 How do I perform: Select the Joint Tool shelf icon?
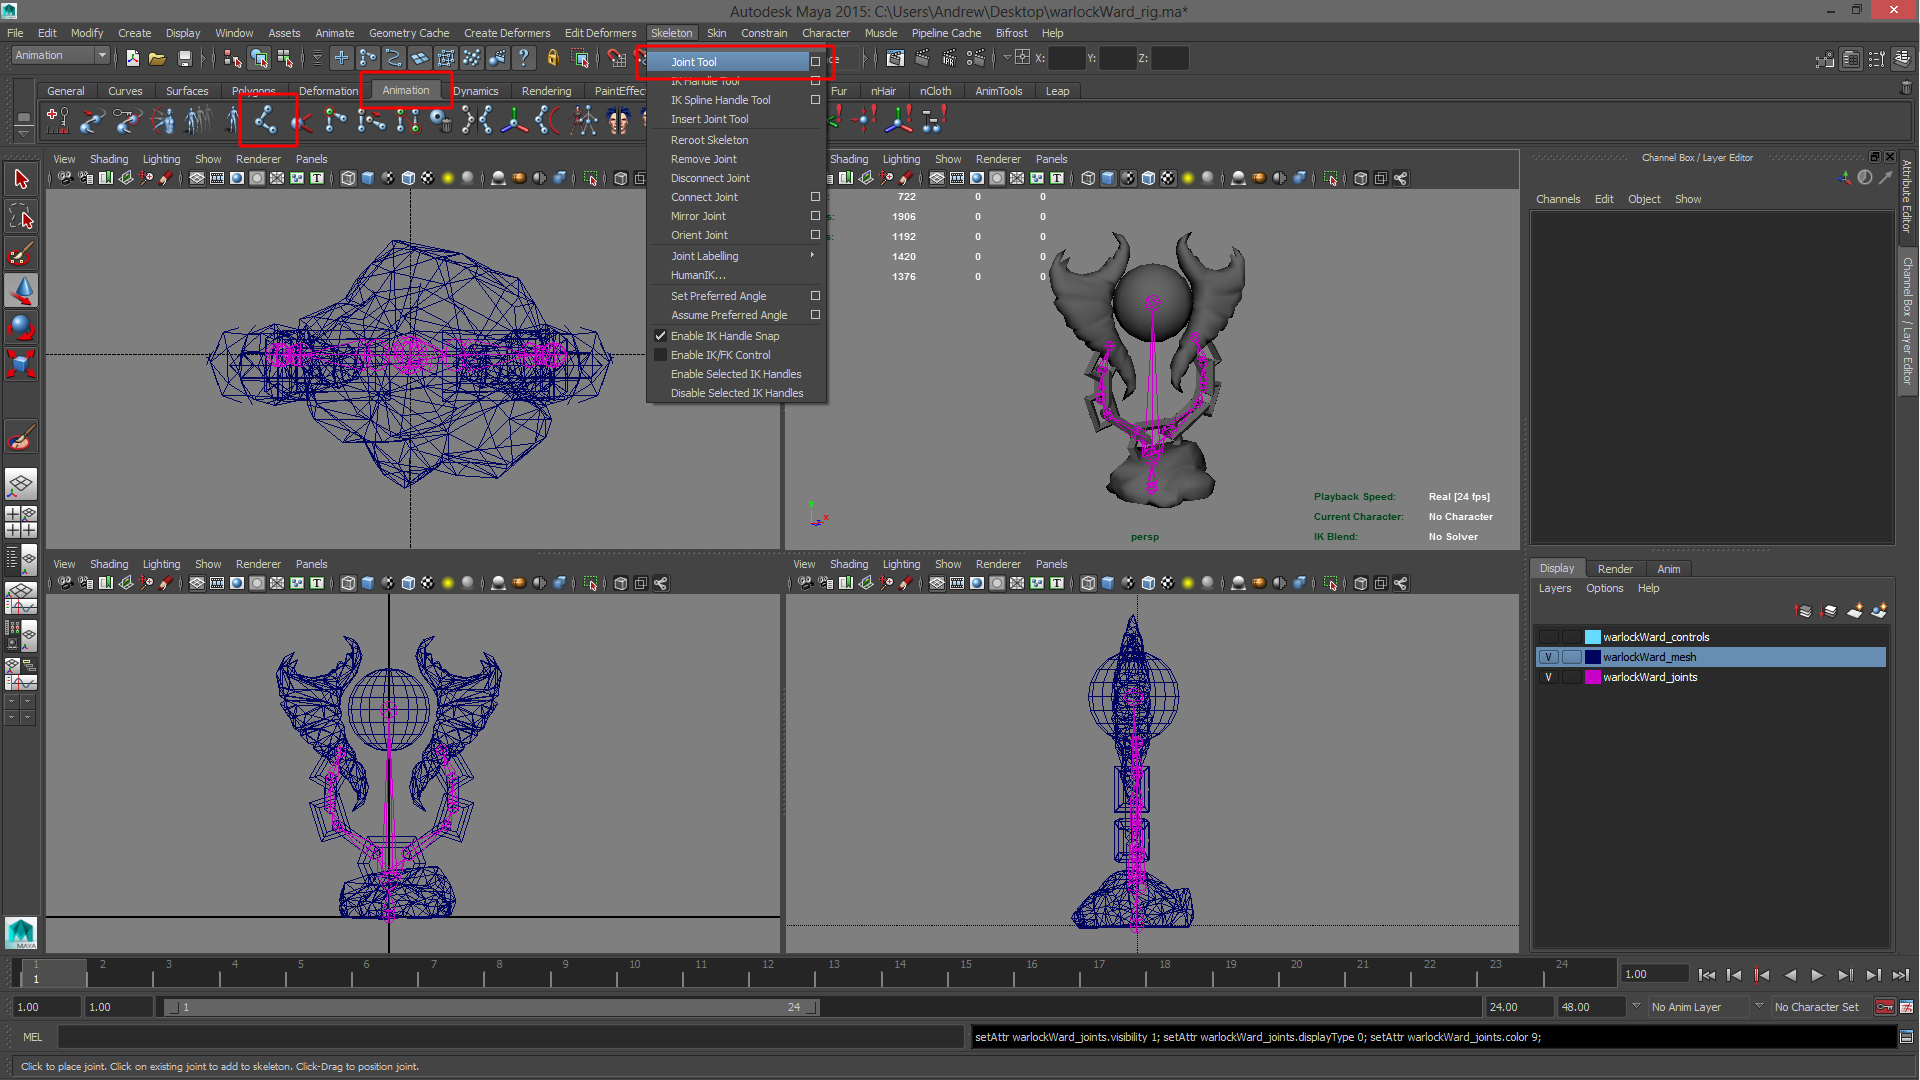tap(265, 121)
